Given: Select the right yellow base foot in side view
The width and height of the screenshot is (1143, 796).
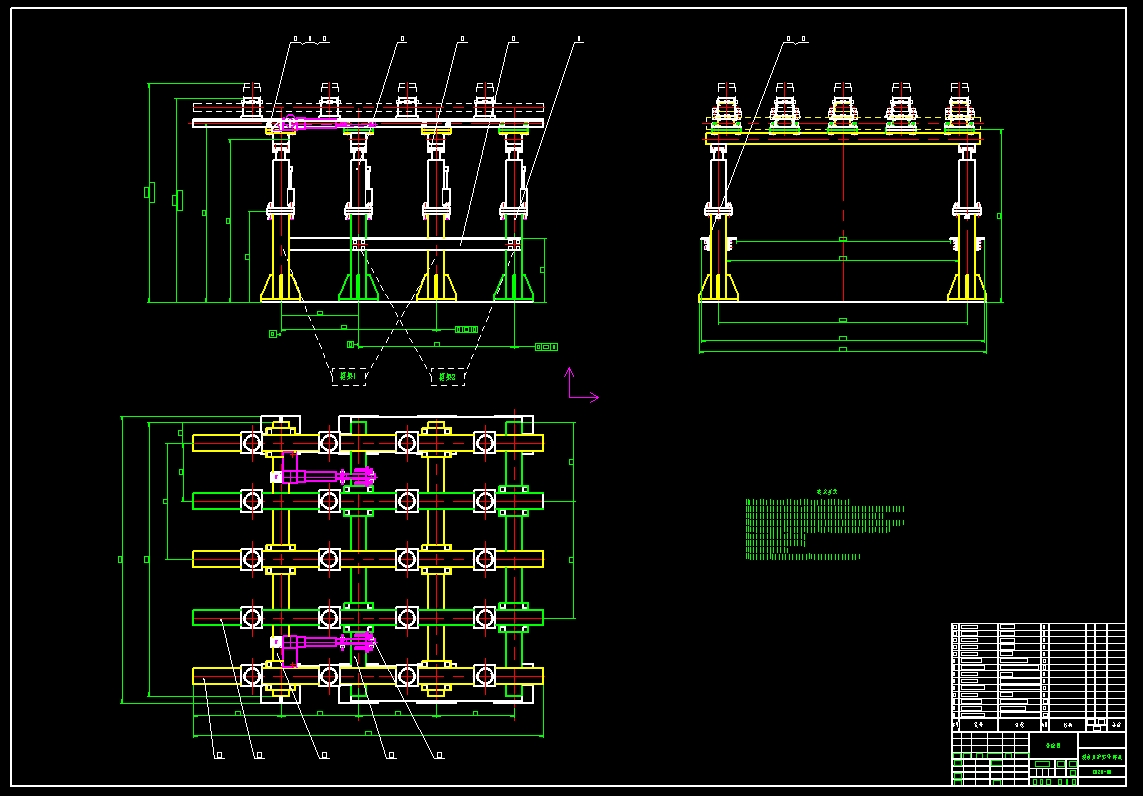Looking at the screenshot, I should click(x=967, y=286).
